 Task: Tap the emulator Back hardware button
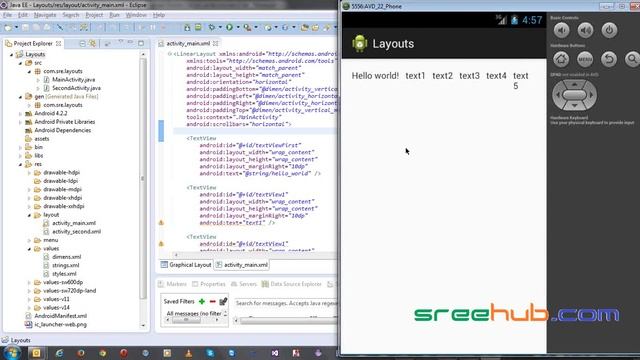[x=609, y=59]
